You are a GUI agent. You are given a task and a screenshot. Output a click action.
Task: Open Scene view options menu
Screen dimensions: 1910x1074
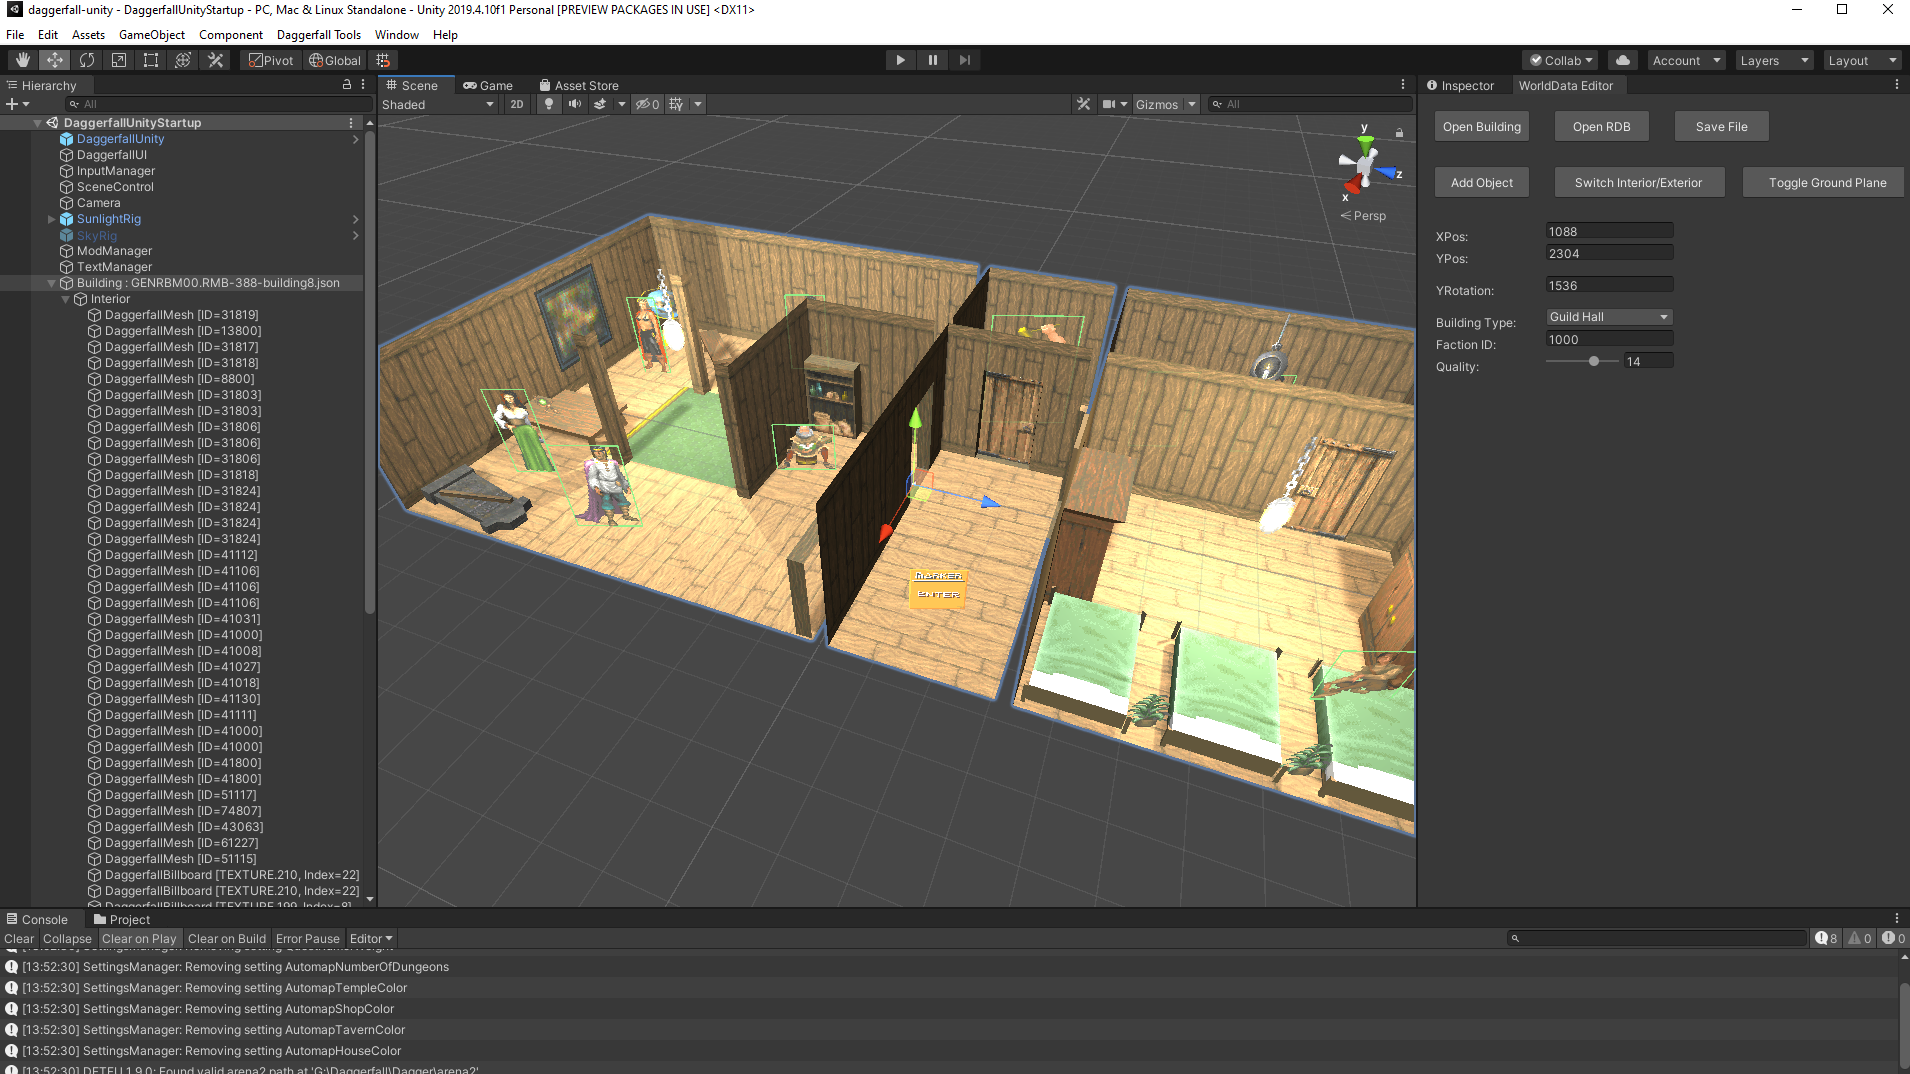pos(1402,85)
